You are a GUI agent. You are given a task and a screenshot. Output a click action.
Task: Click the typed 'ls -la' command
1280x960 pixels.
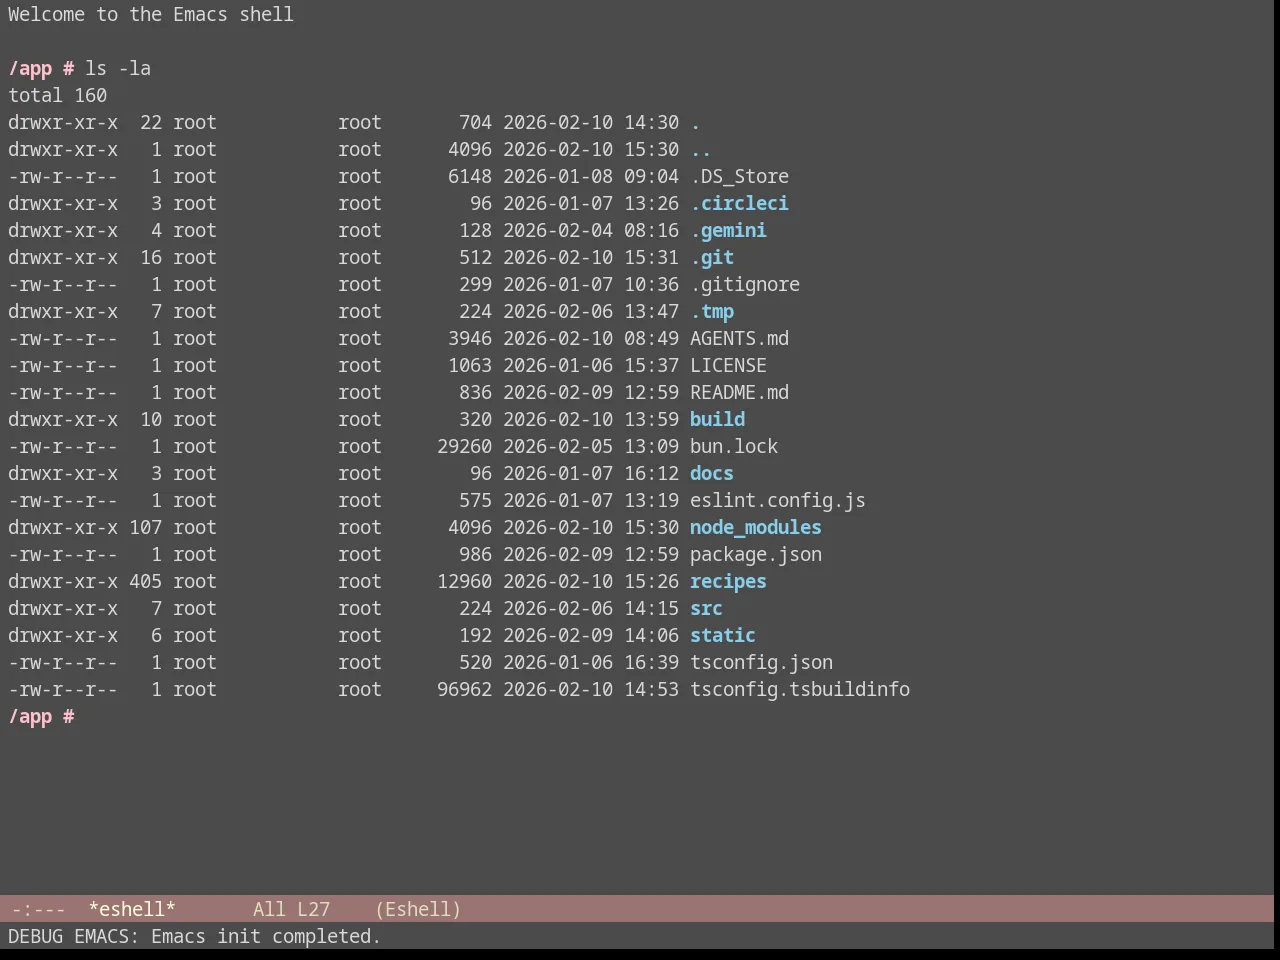tap(118, 68)
